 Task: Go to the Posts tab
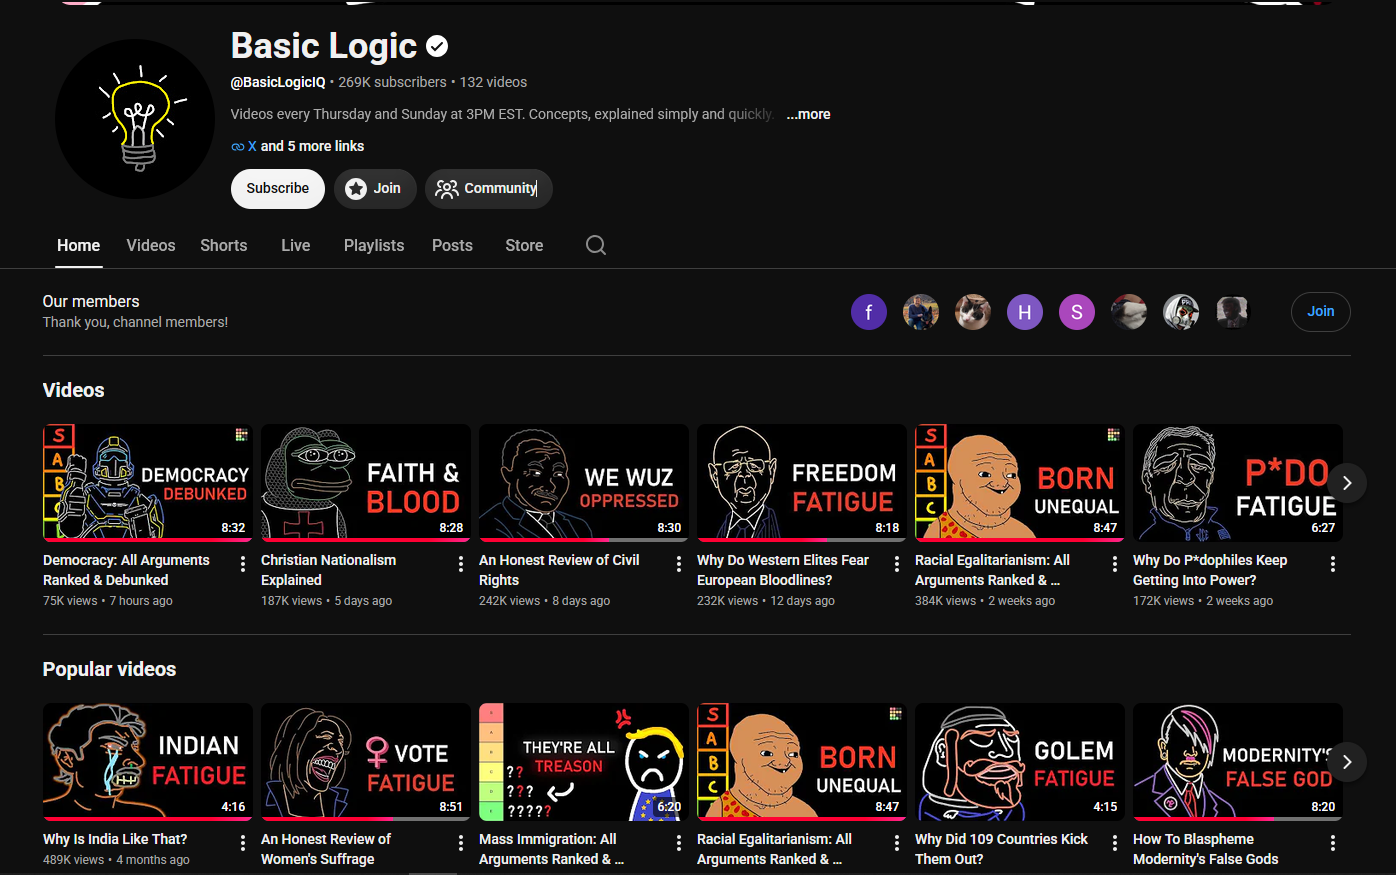[452, 245]
